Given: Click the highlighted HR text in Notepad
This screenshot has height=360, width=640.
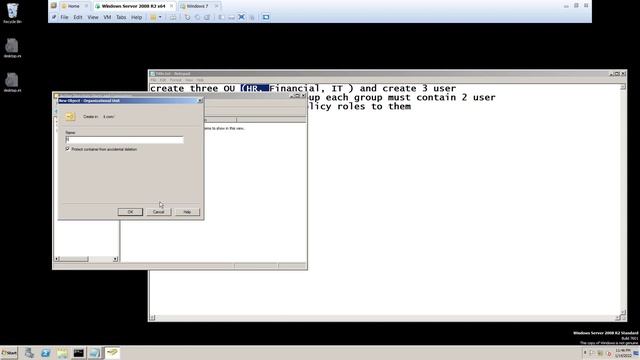Looking at the screenshot, I should pyautogui.click(x=255, y=88).
